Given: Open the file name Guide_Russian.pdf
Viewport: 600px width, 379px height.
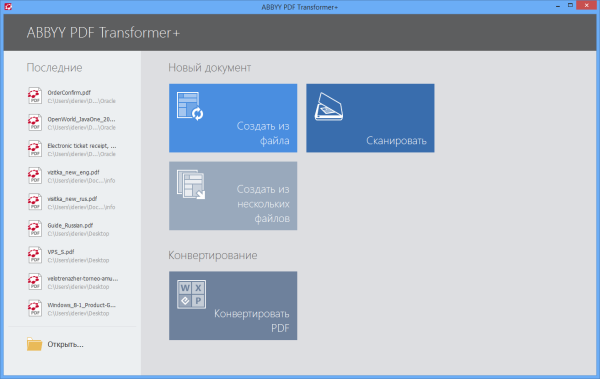Looking at the screenshot, I should tap(70, 225).
